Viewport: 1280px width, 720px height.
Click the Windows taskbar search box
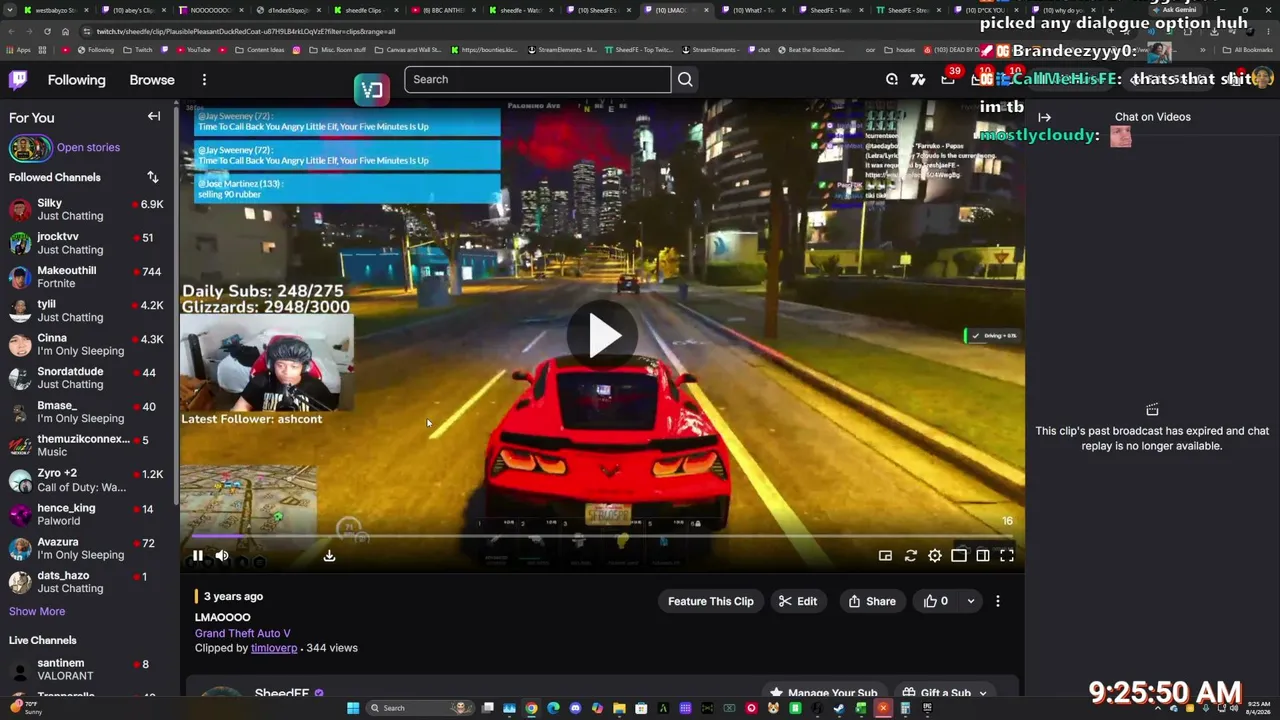pos(420,708)
